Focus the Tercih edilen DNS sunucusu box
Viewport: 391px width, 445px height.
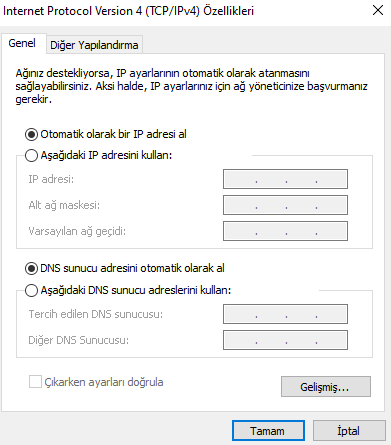285,314
